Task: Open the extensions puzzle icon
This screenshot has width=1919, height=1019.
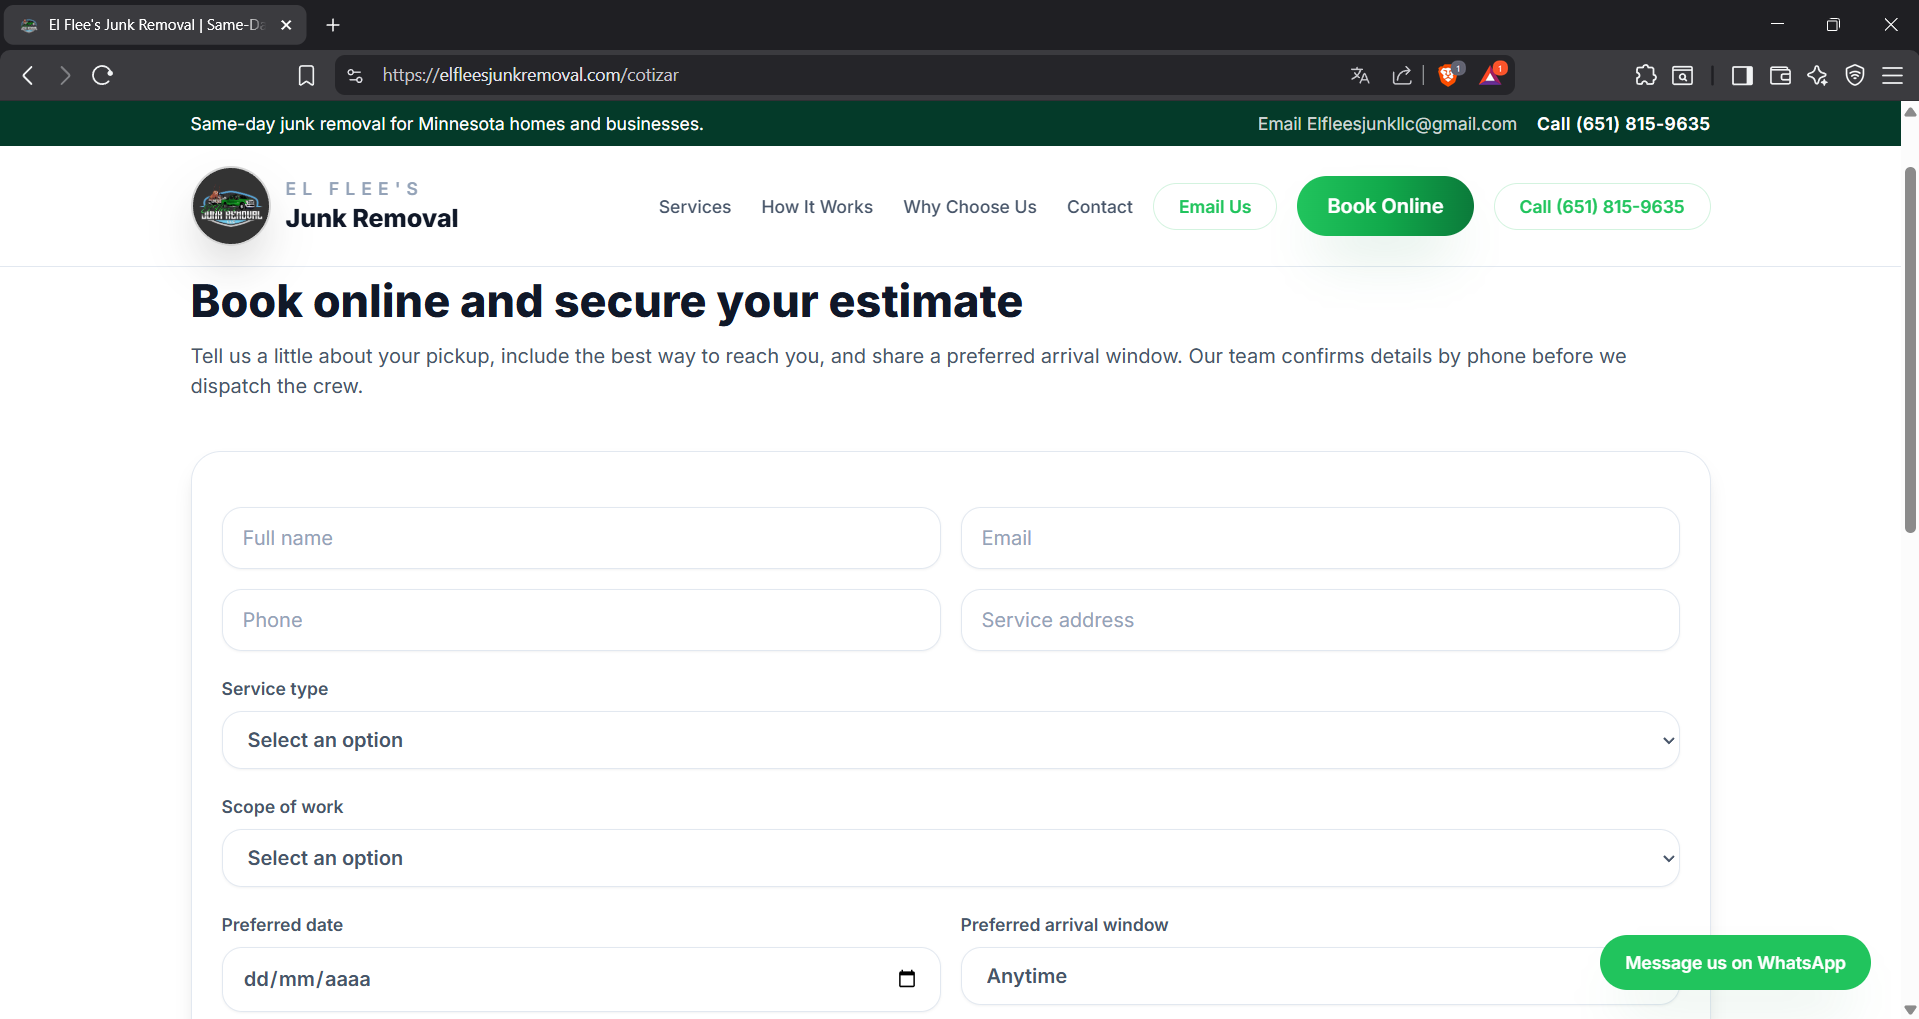Action: point(1645,75)
